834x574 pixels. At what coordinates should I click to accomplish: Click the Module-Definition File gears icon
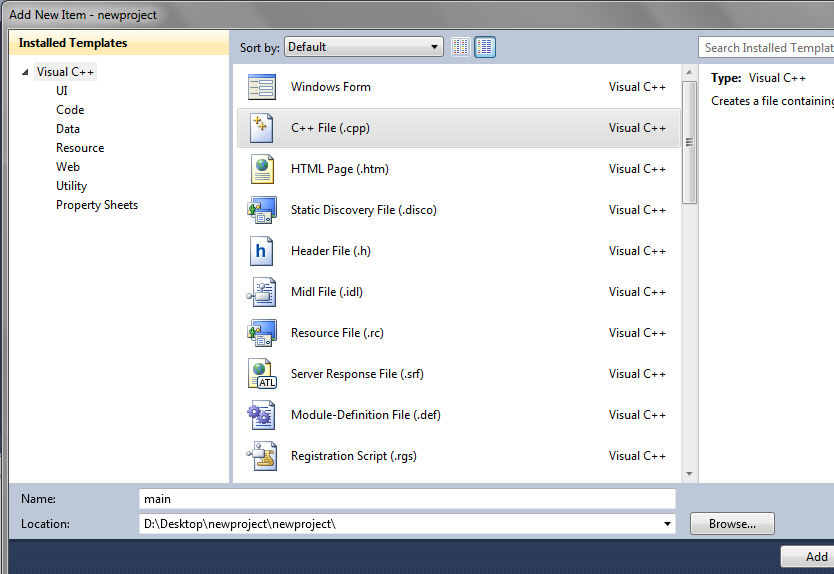(261, 415)
